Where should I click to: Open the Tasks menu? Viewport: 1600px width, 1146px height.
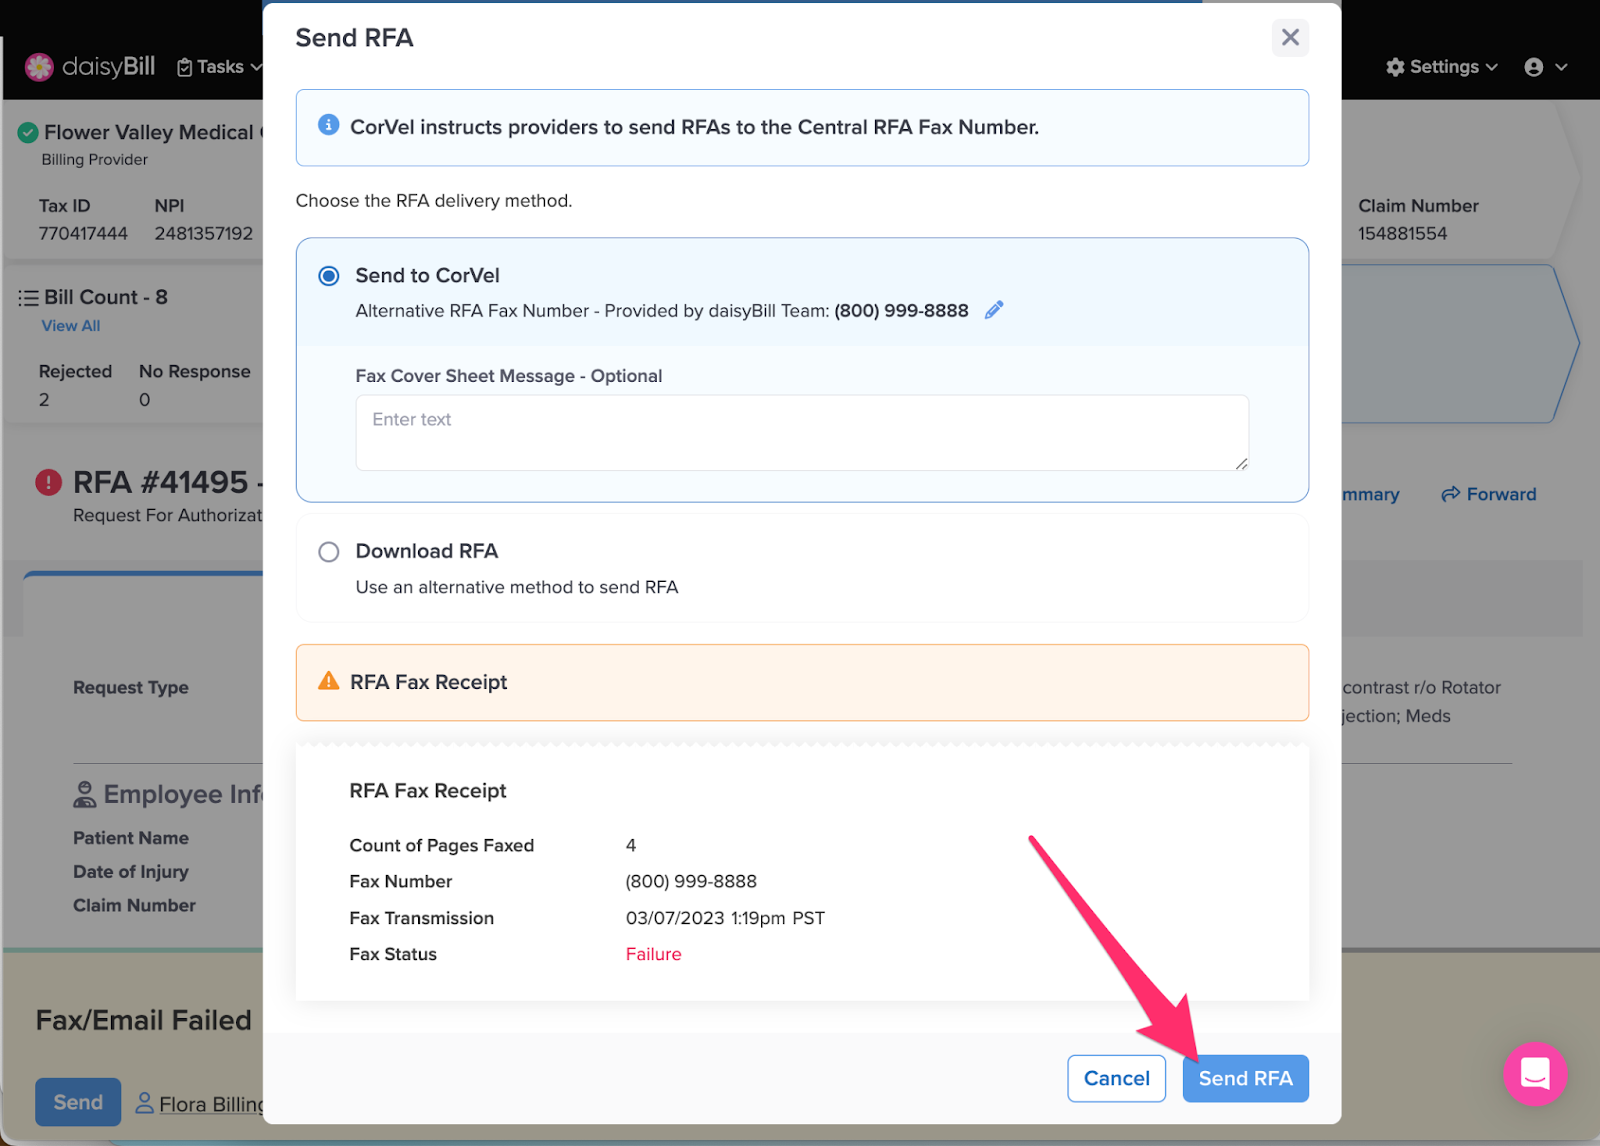tap(219, 67)
